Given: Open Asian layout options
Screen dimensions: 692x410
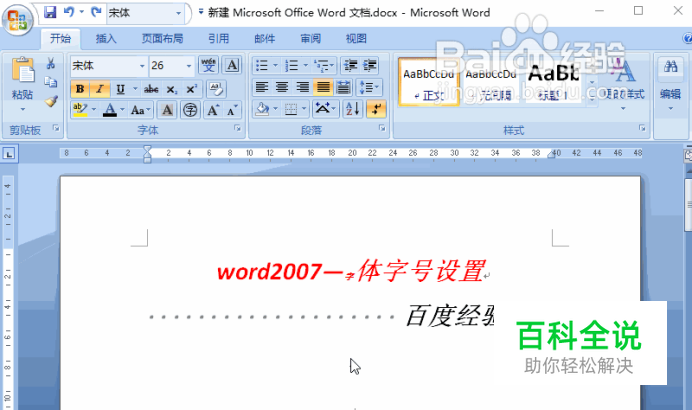Looking at the screenshot, I should point(326,109).
